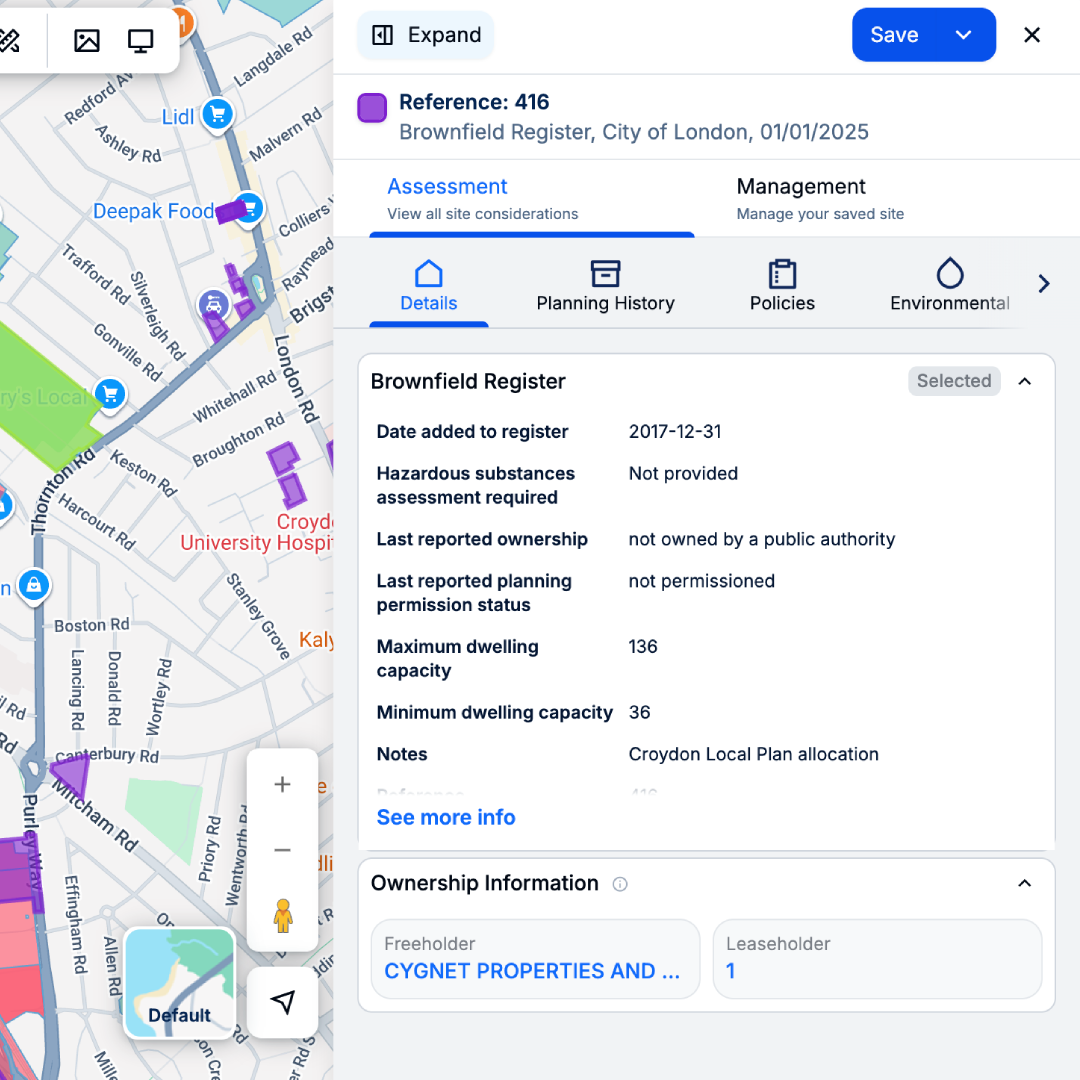This screenshot has height=1080, width=1080.
Task: Click the Lidl shopping cart marker
Action: (218, 114)
